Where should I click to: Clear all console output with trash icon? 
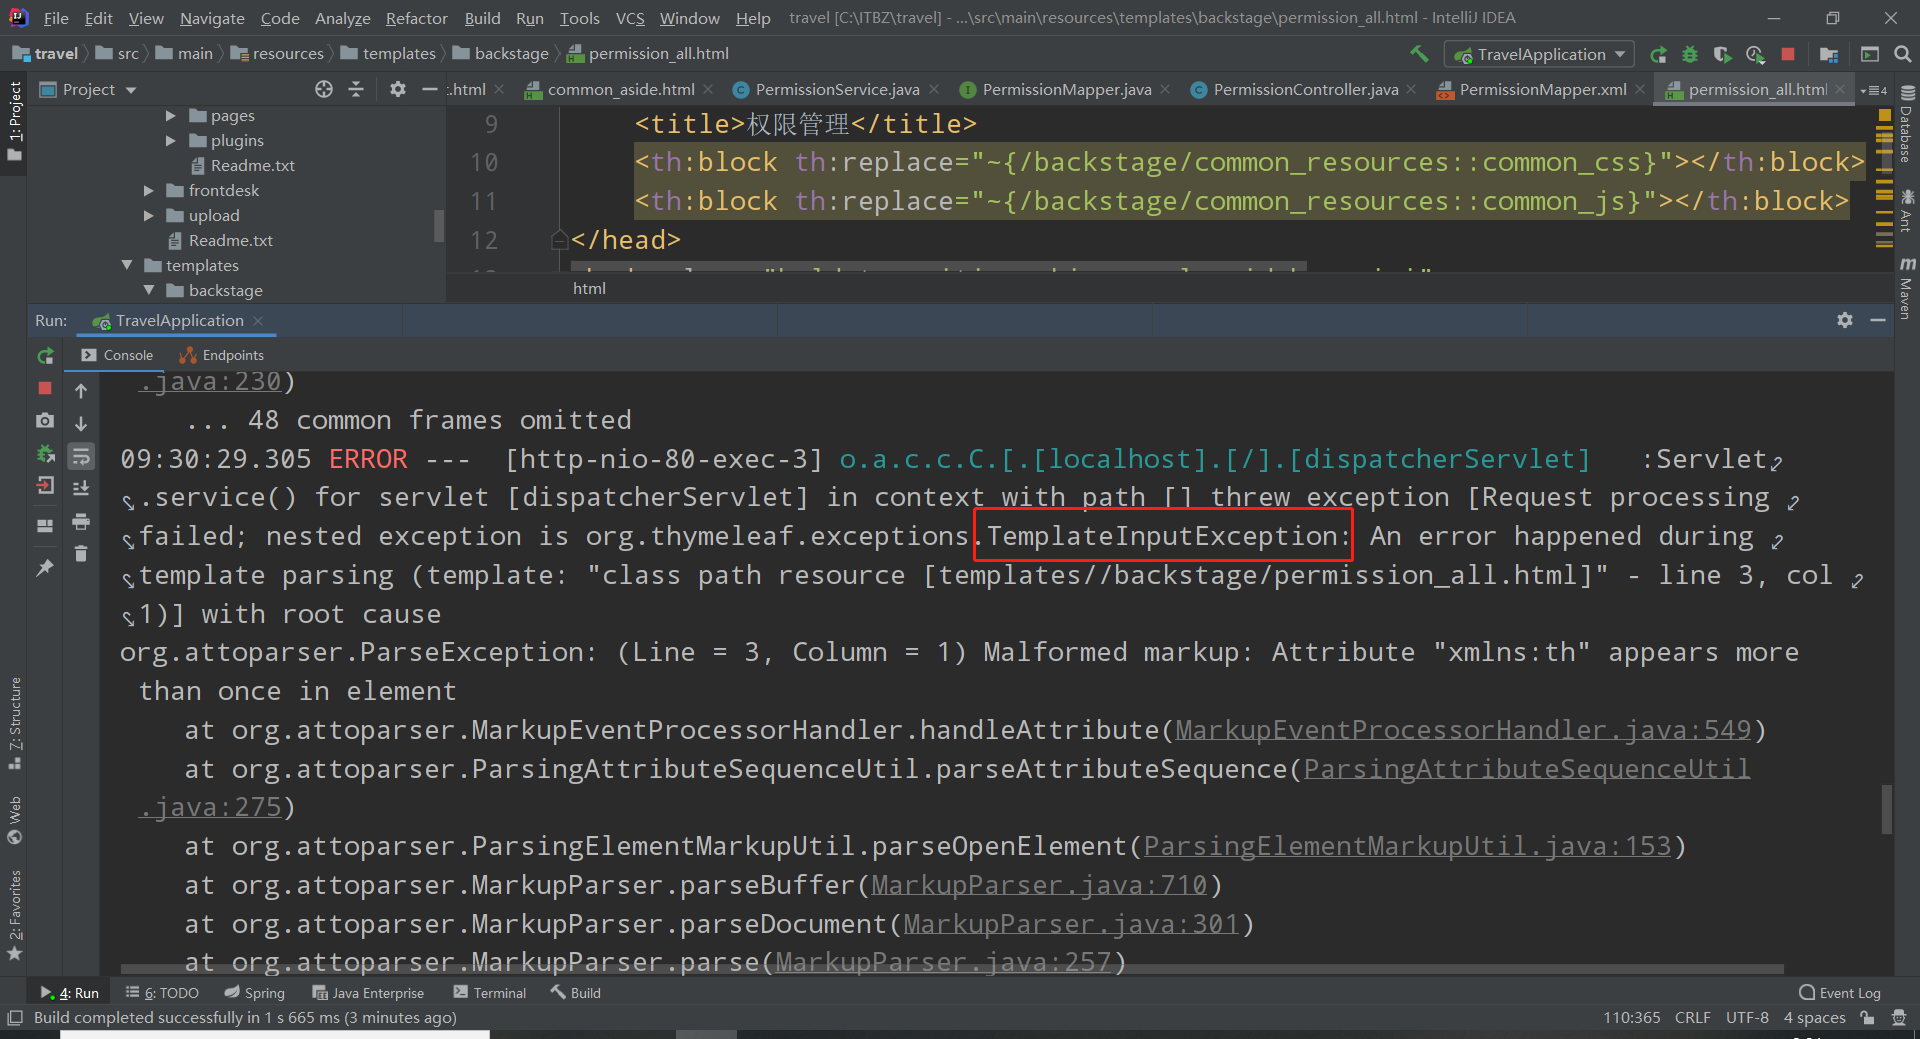click(x=81, y=553)
